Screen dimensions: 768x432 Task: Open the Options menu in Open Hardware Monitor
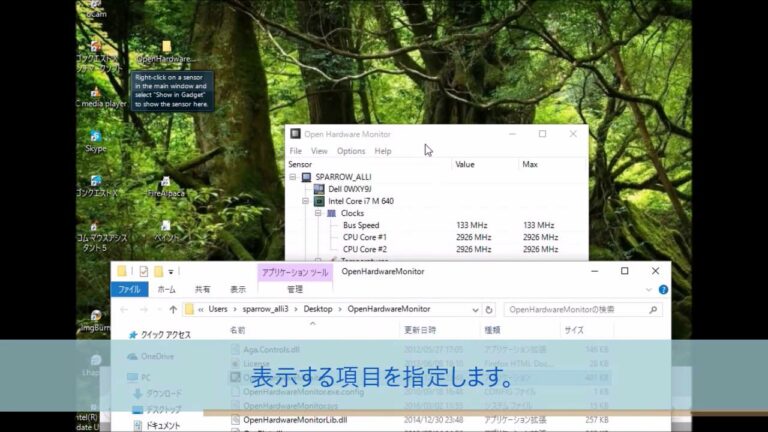(x=351, y=151)
